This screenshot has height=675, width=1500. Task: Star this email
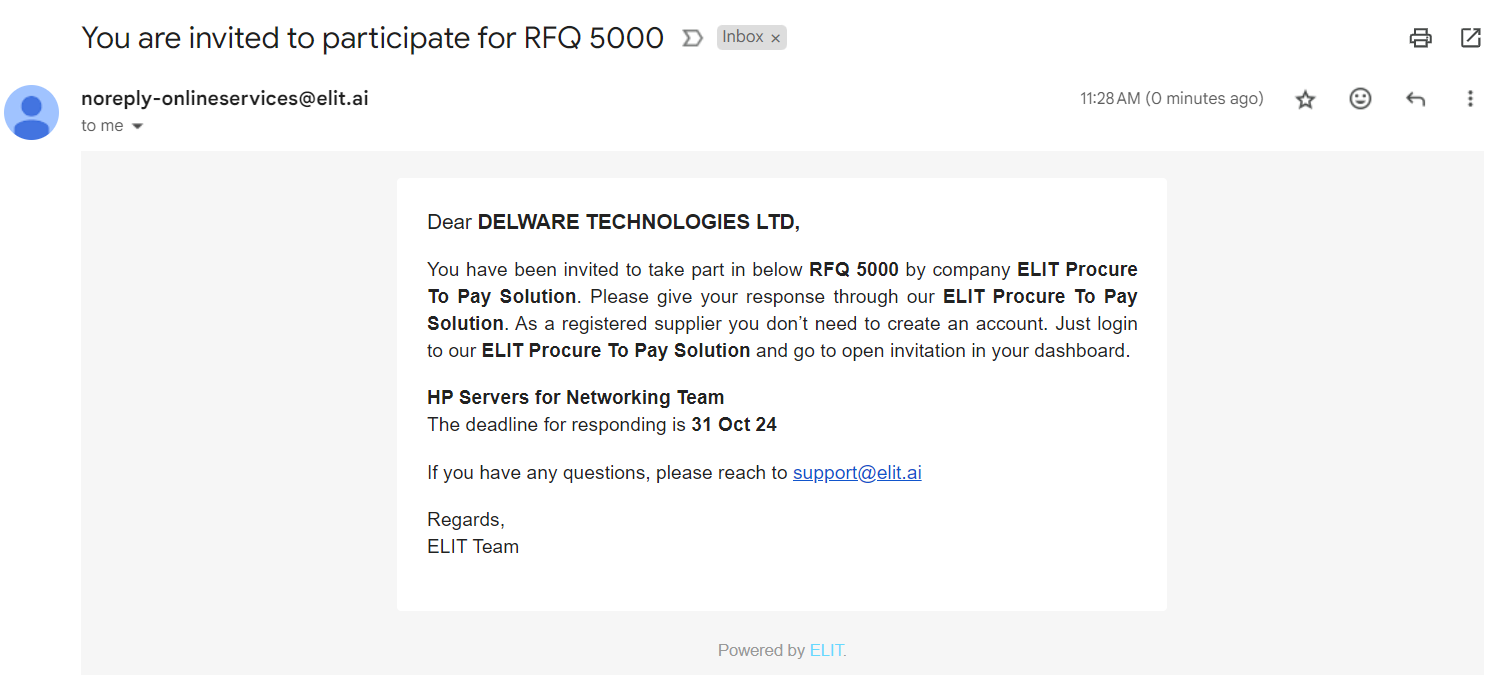point(1305,99)
